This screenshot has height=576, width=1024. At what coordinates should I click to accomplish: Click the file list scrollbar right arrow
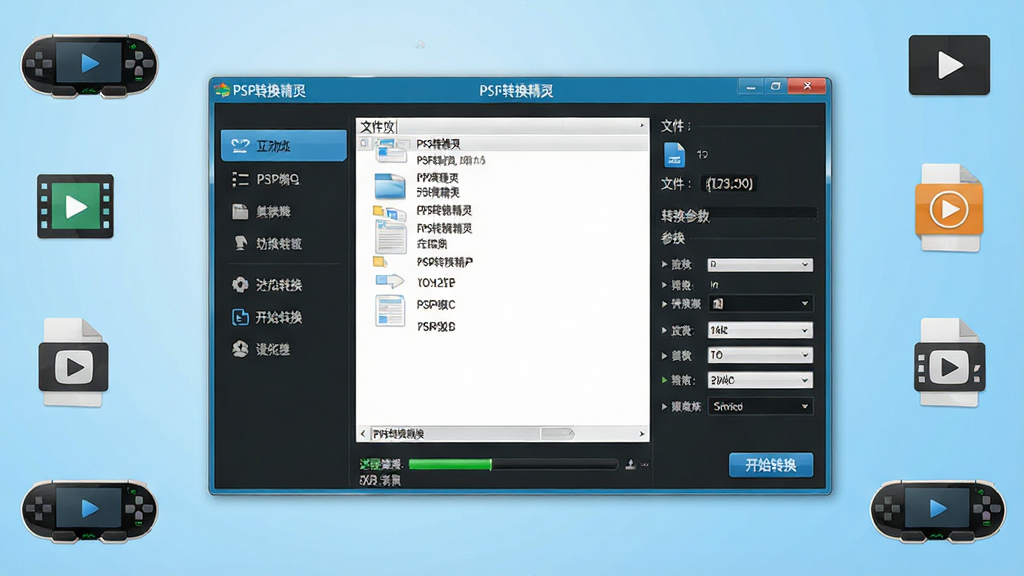641,434
